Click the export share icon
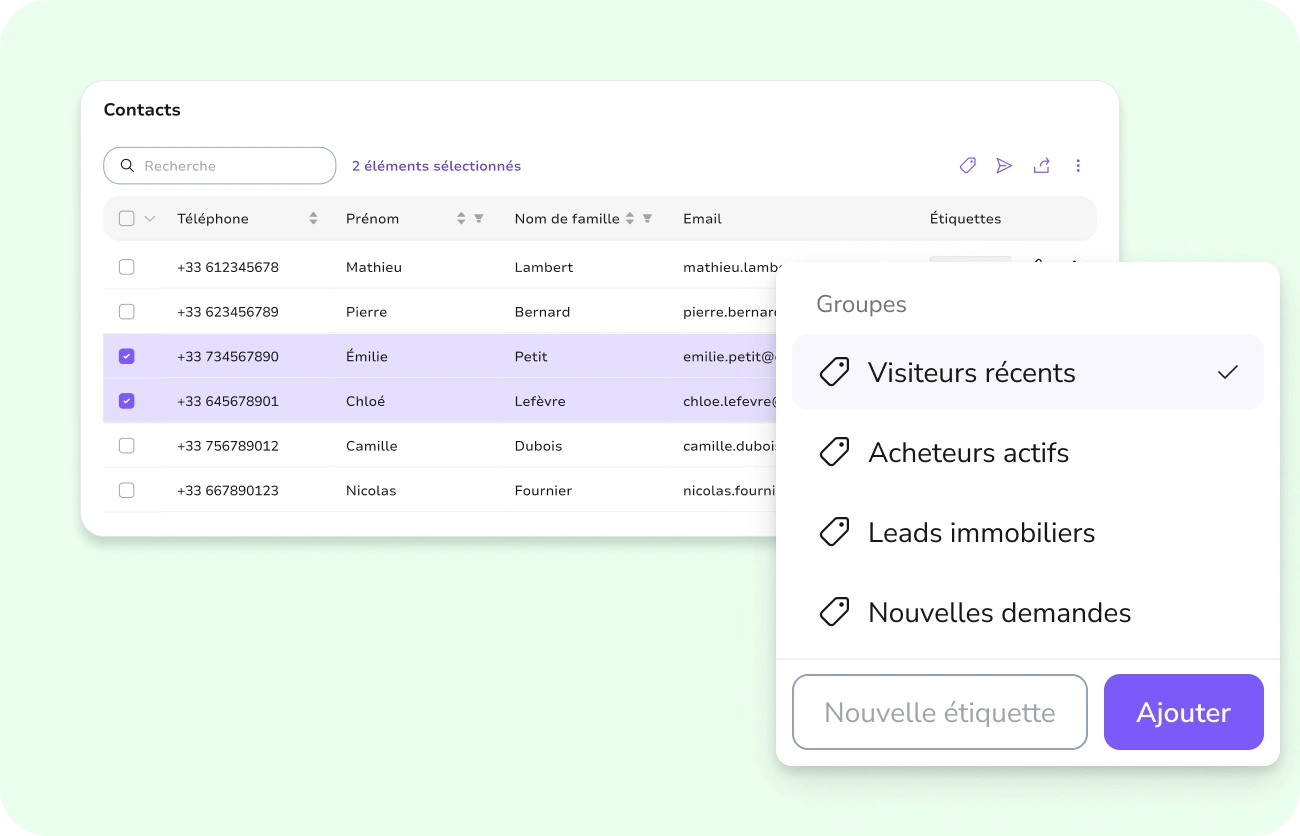 click(1041, 166)
